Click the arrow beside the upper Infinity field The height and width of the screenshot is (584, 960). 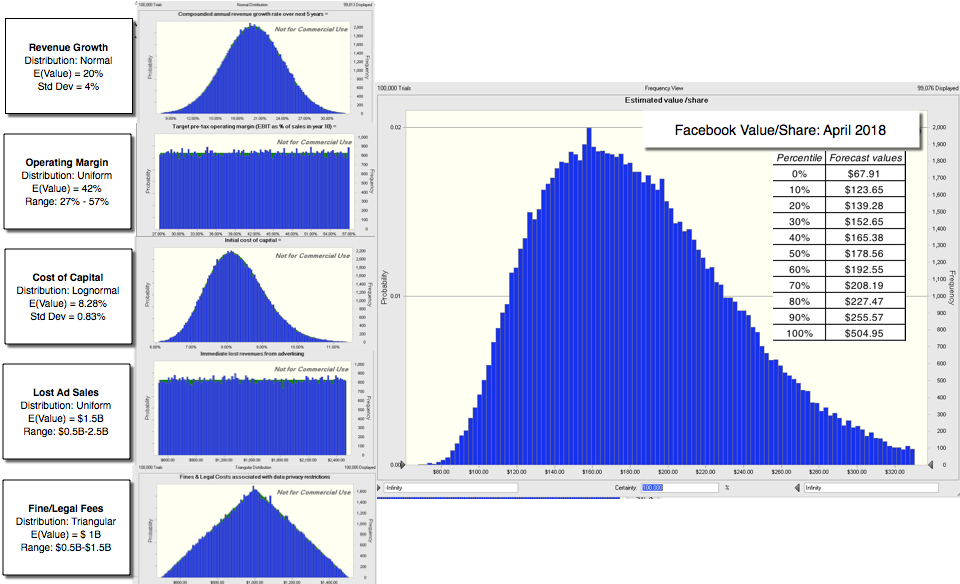pos(797,488)
